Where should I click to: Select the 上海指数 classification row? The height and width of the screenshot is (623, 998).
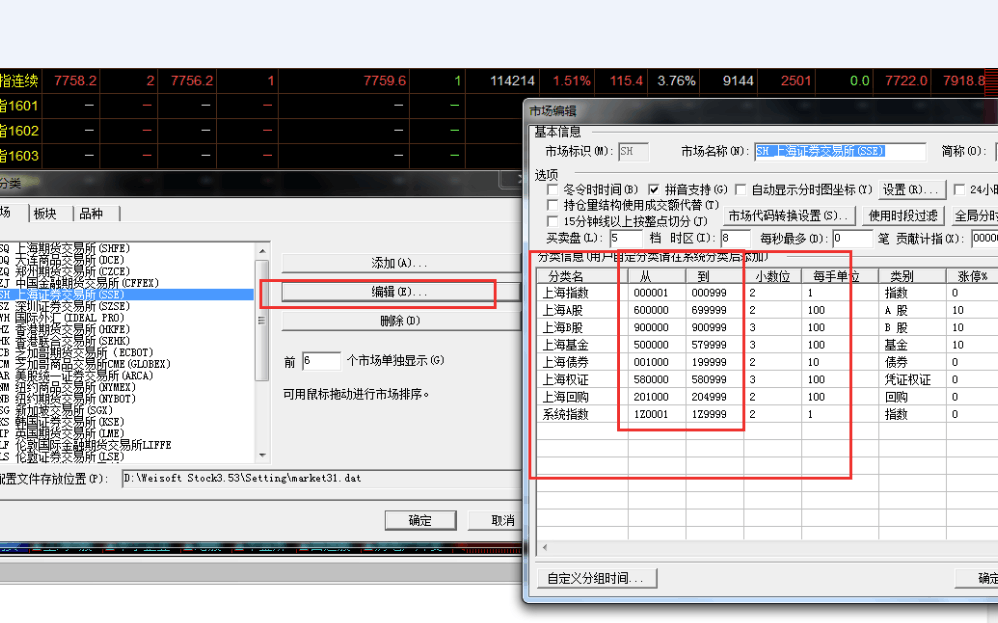[x=767, y=293]
